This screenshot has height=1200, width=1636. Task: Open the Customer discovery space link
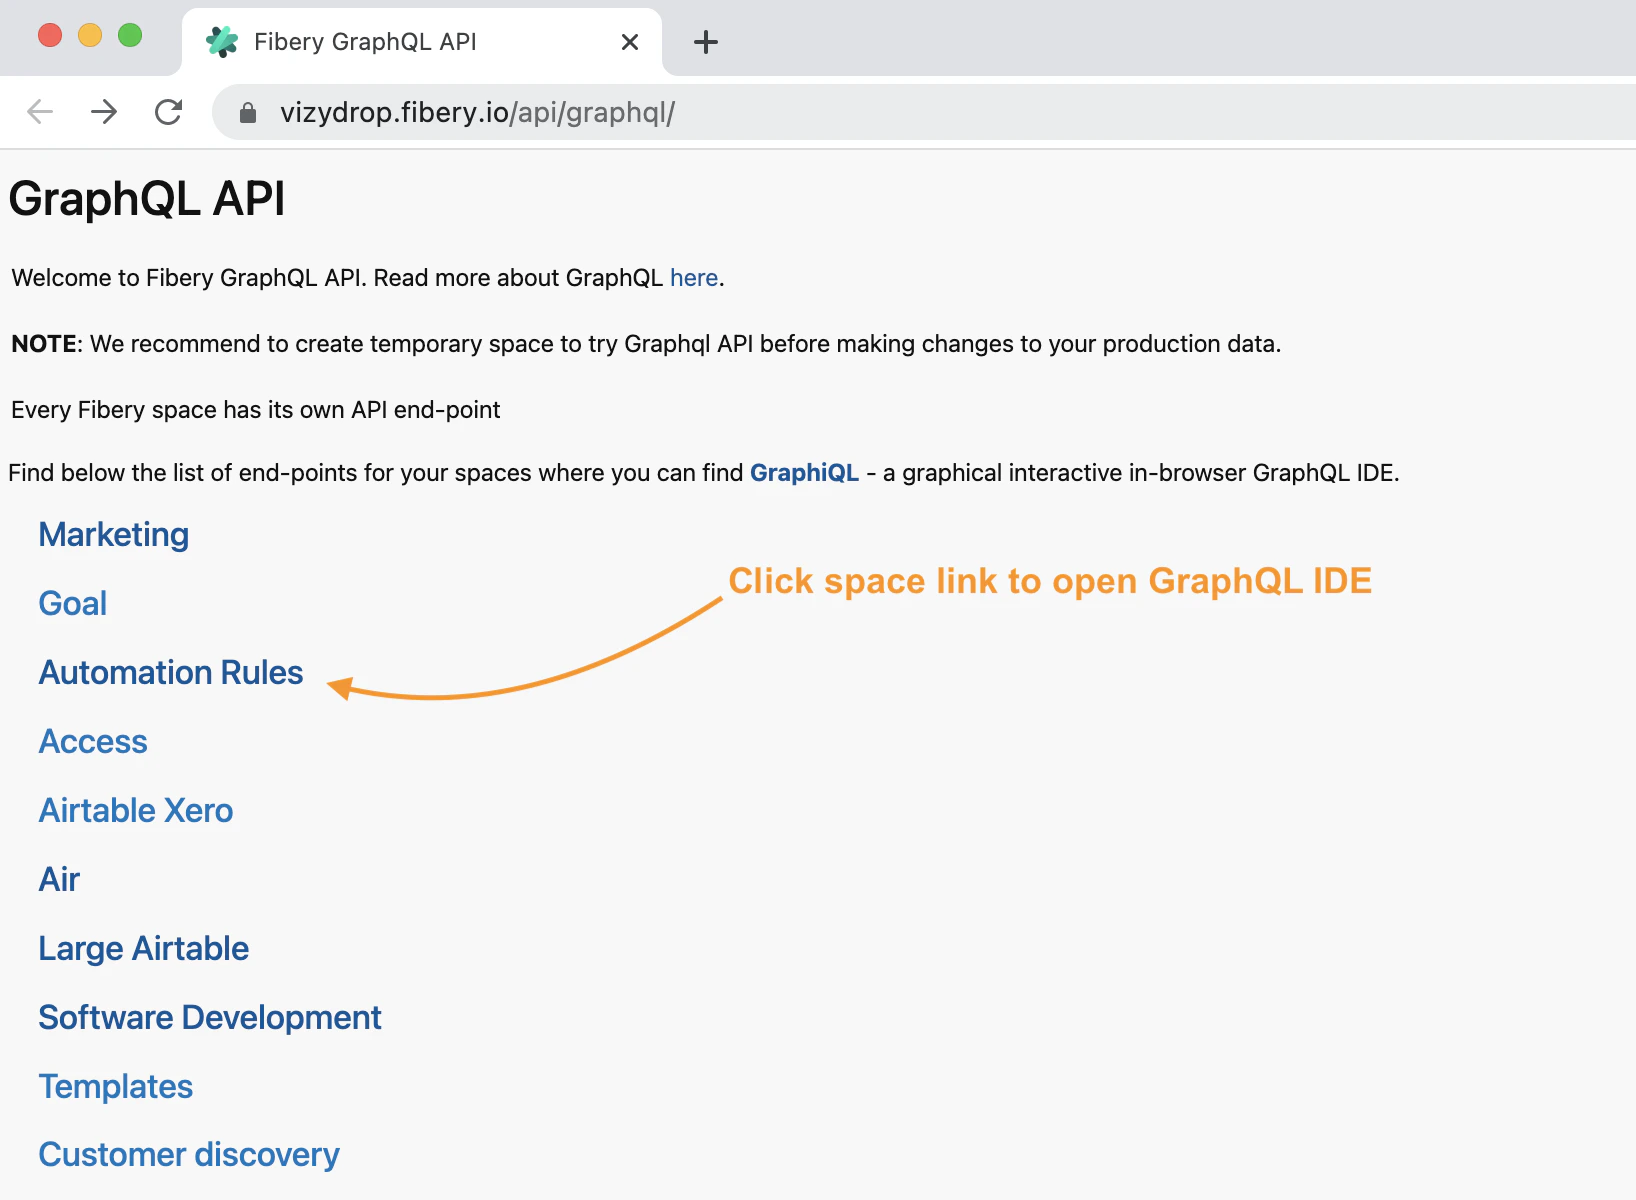point(189,1155)
